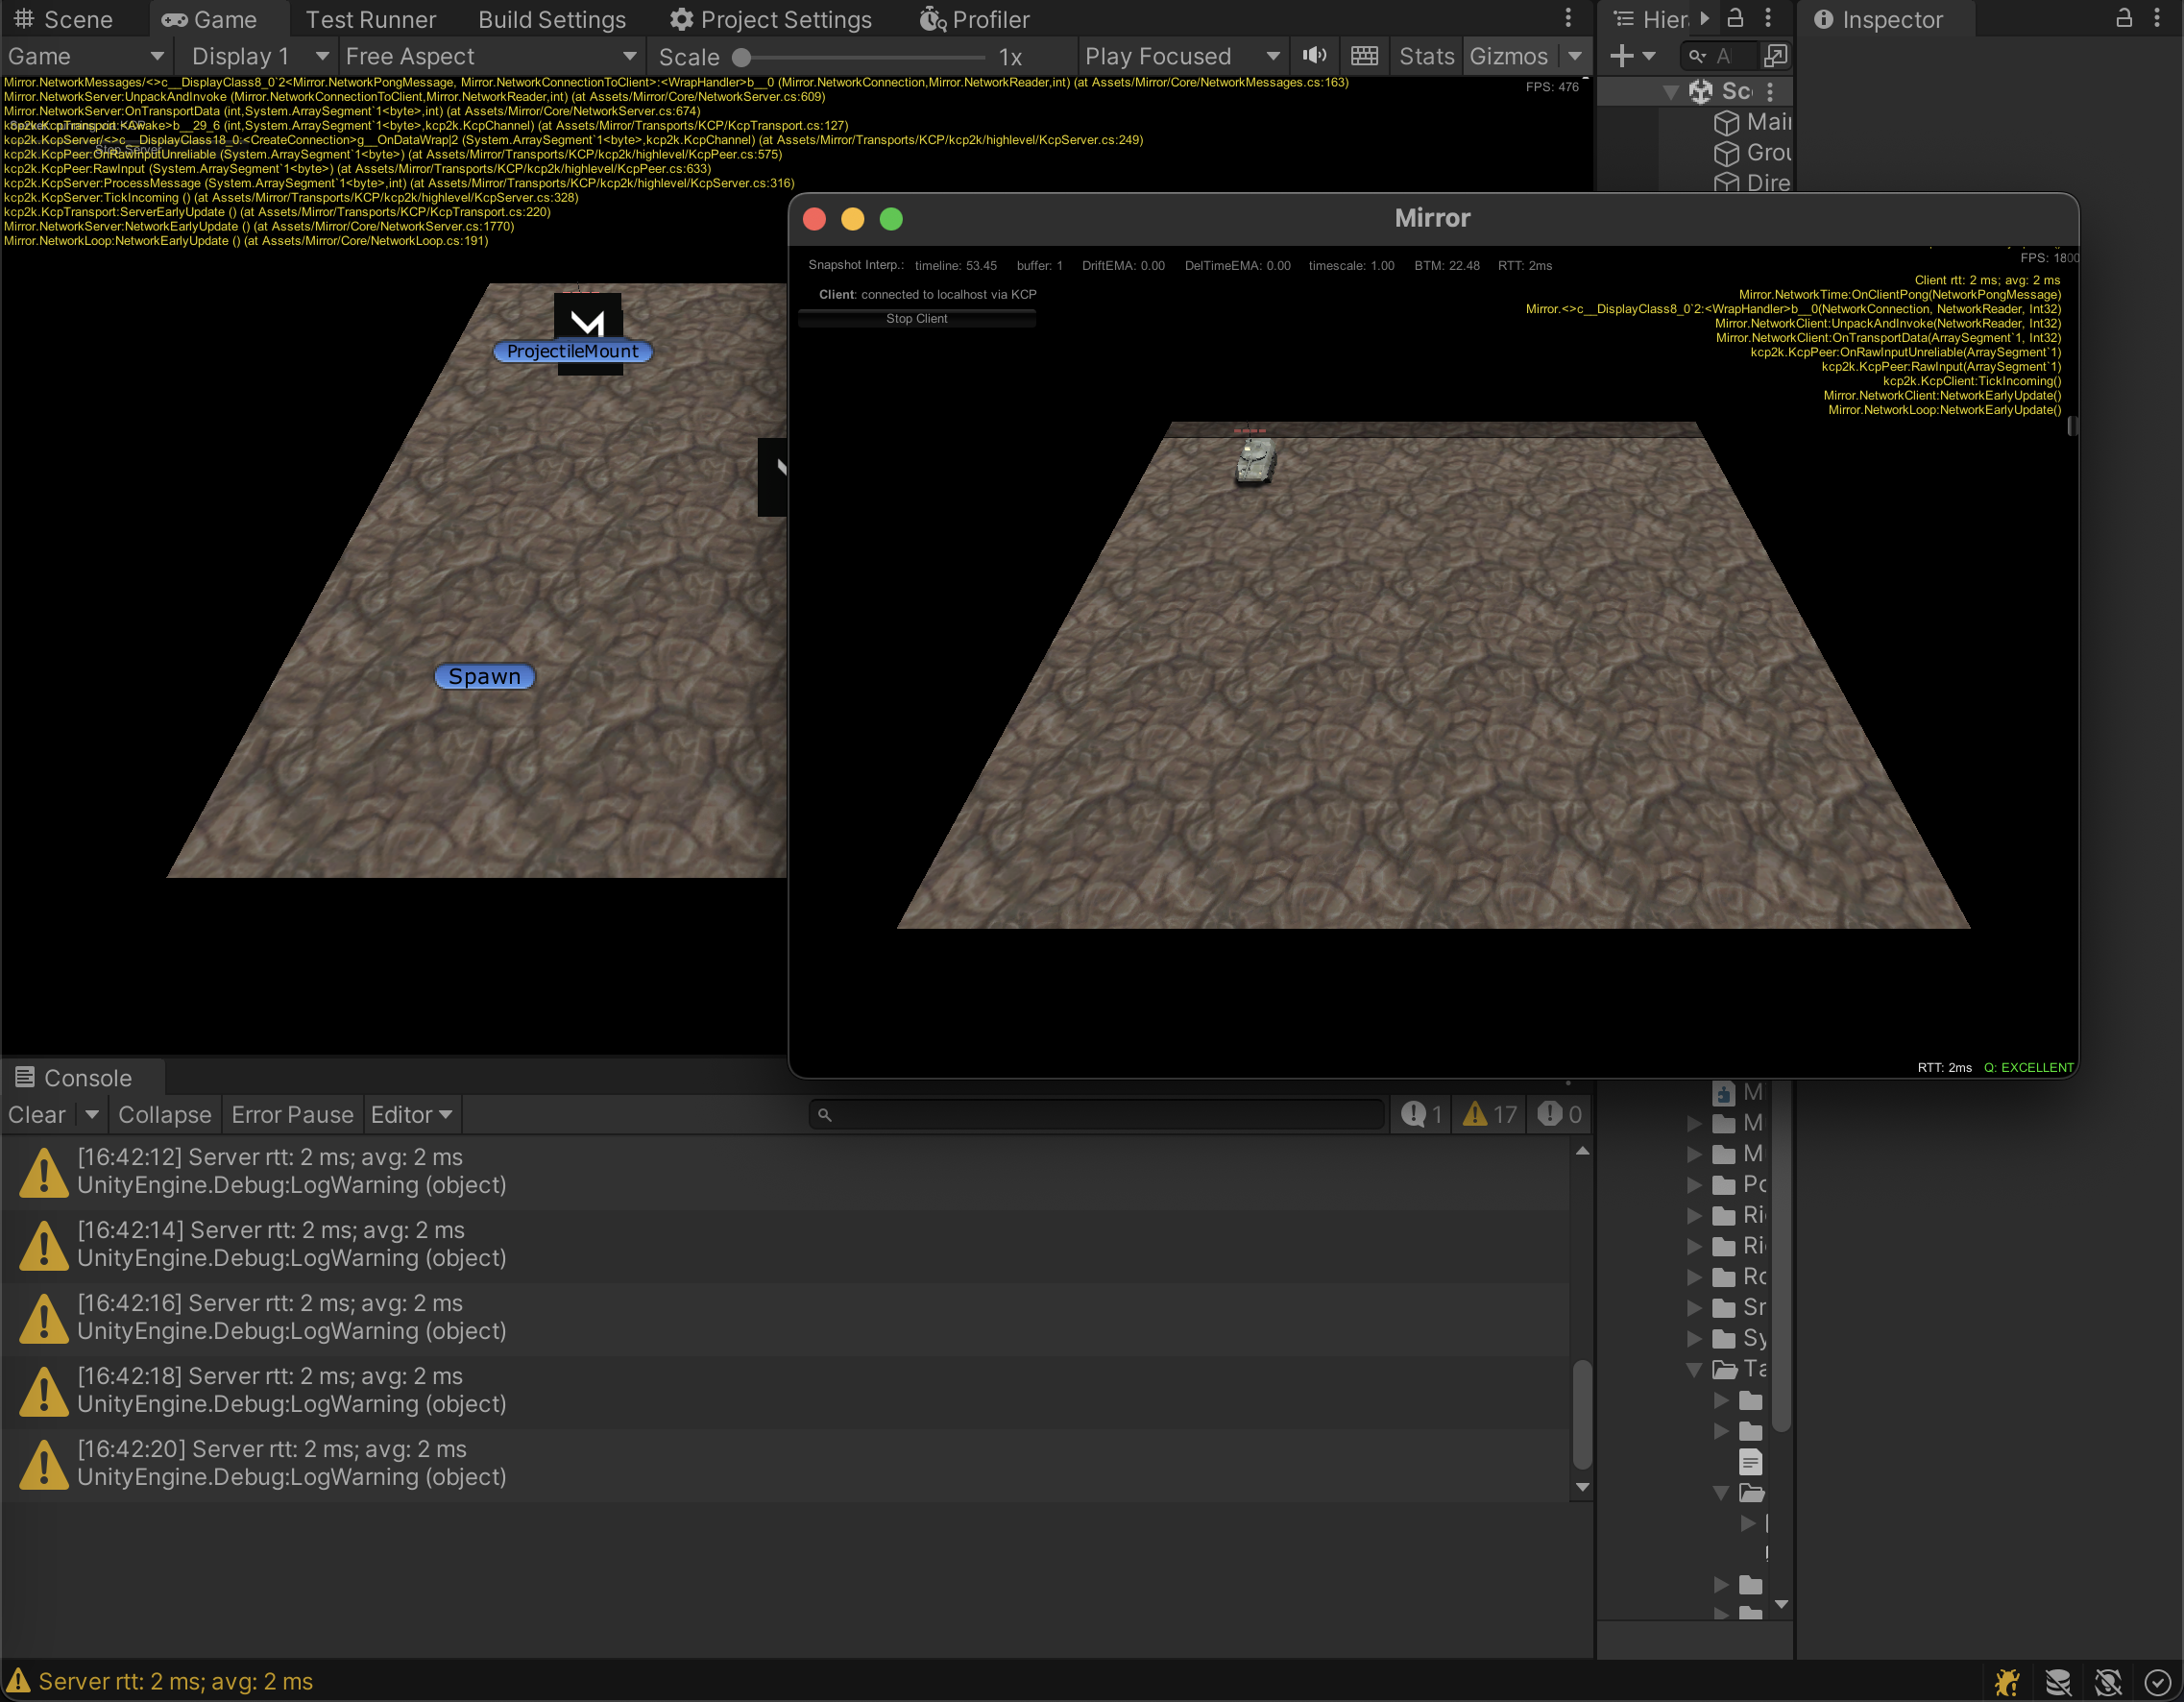
Task: Open the Editor dropdown in the Console
Action: pyautogui.click(x=411, y=1114)
